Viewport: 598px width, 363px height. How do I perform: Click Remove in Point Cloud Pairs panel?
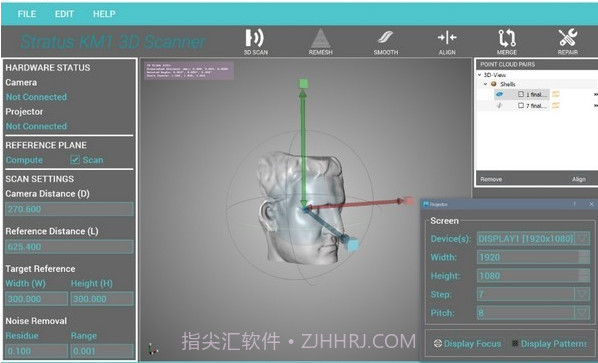pyautogui.click(x=491, y=179)
